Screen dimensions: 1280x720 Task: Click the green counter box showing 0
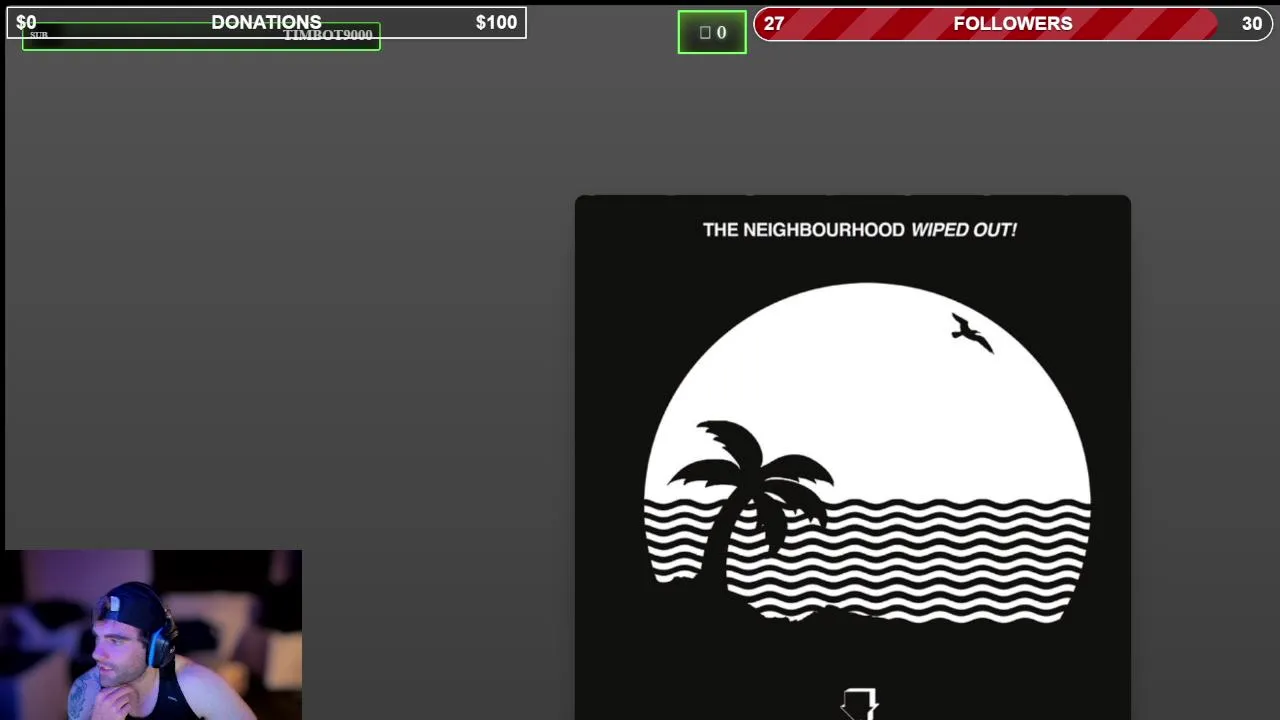[712, 32]
